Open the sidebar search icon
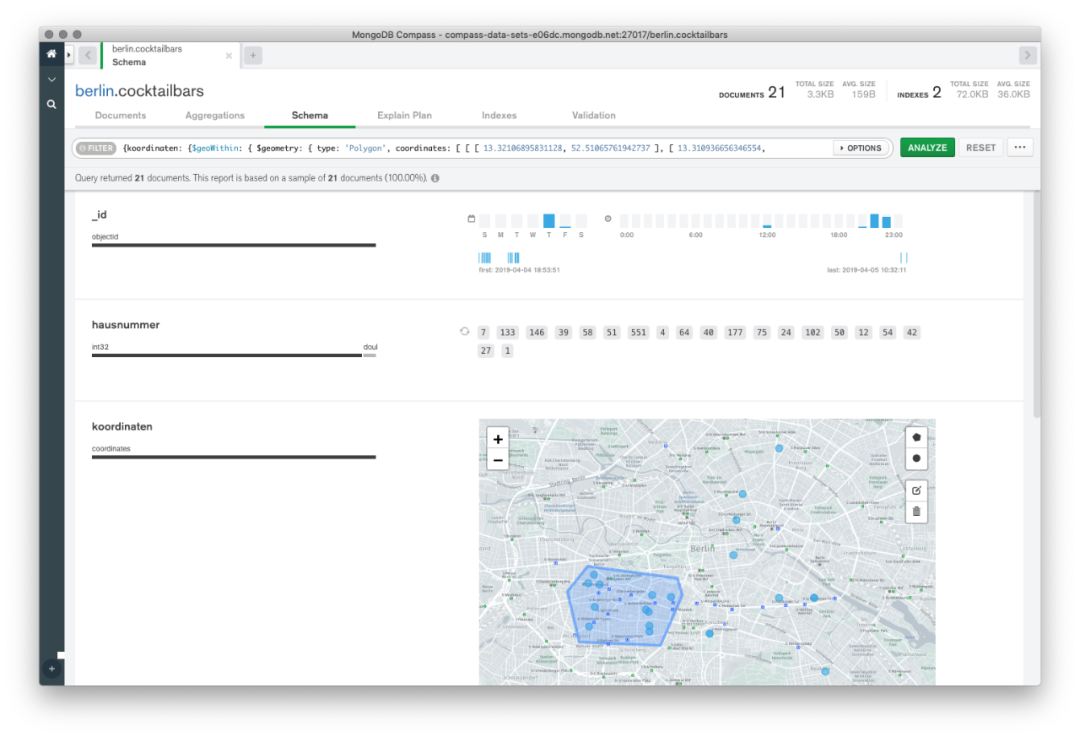 (x=52, y=104)
